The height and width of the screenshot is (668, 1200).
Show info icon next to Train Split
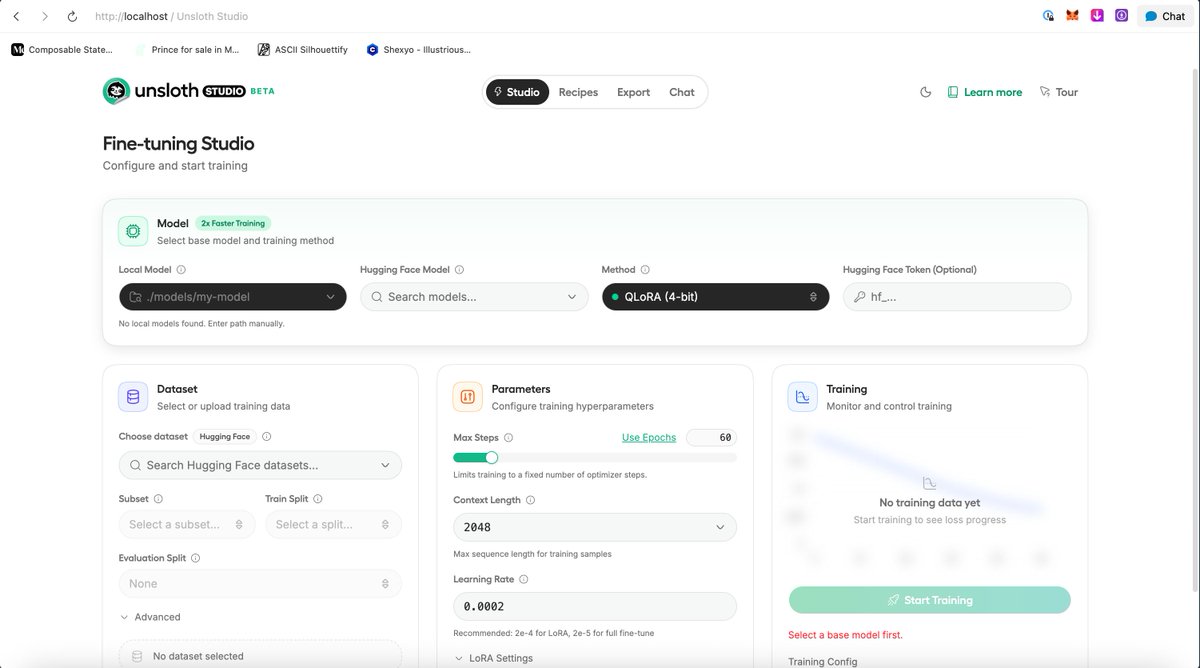tap(319, 499)
